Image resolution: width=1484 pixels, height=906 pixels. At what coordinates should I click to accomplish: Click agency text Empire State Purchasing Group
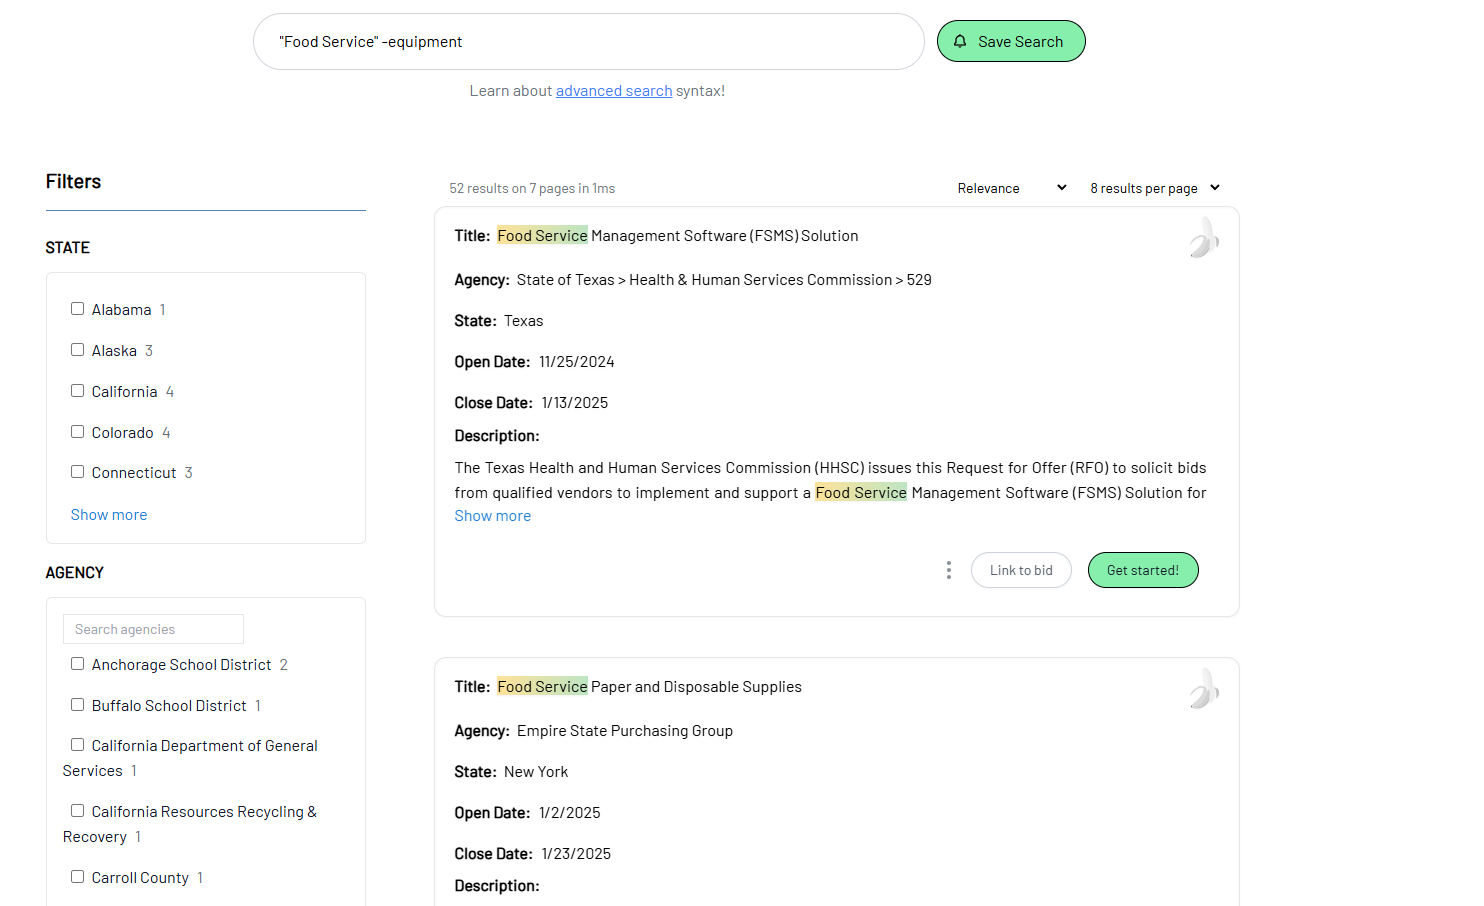[x=625, y=731]
